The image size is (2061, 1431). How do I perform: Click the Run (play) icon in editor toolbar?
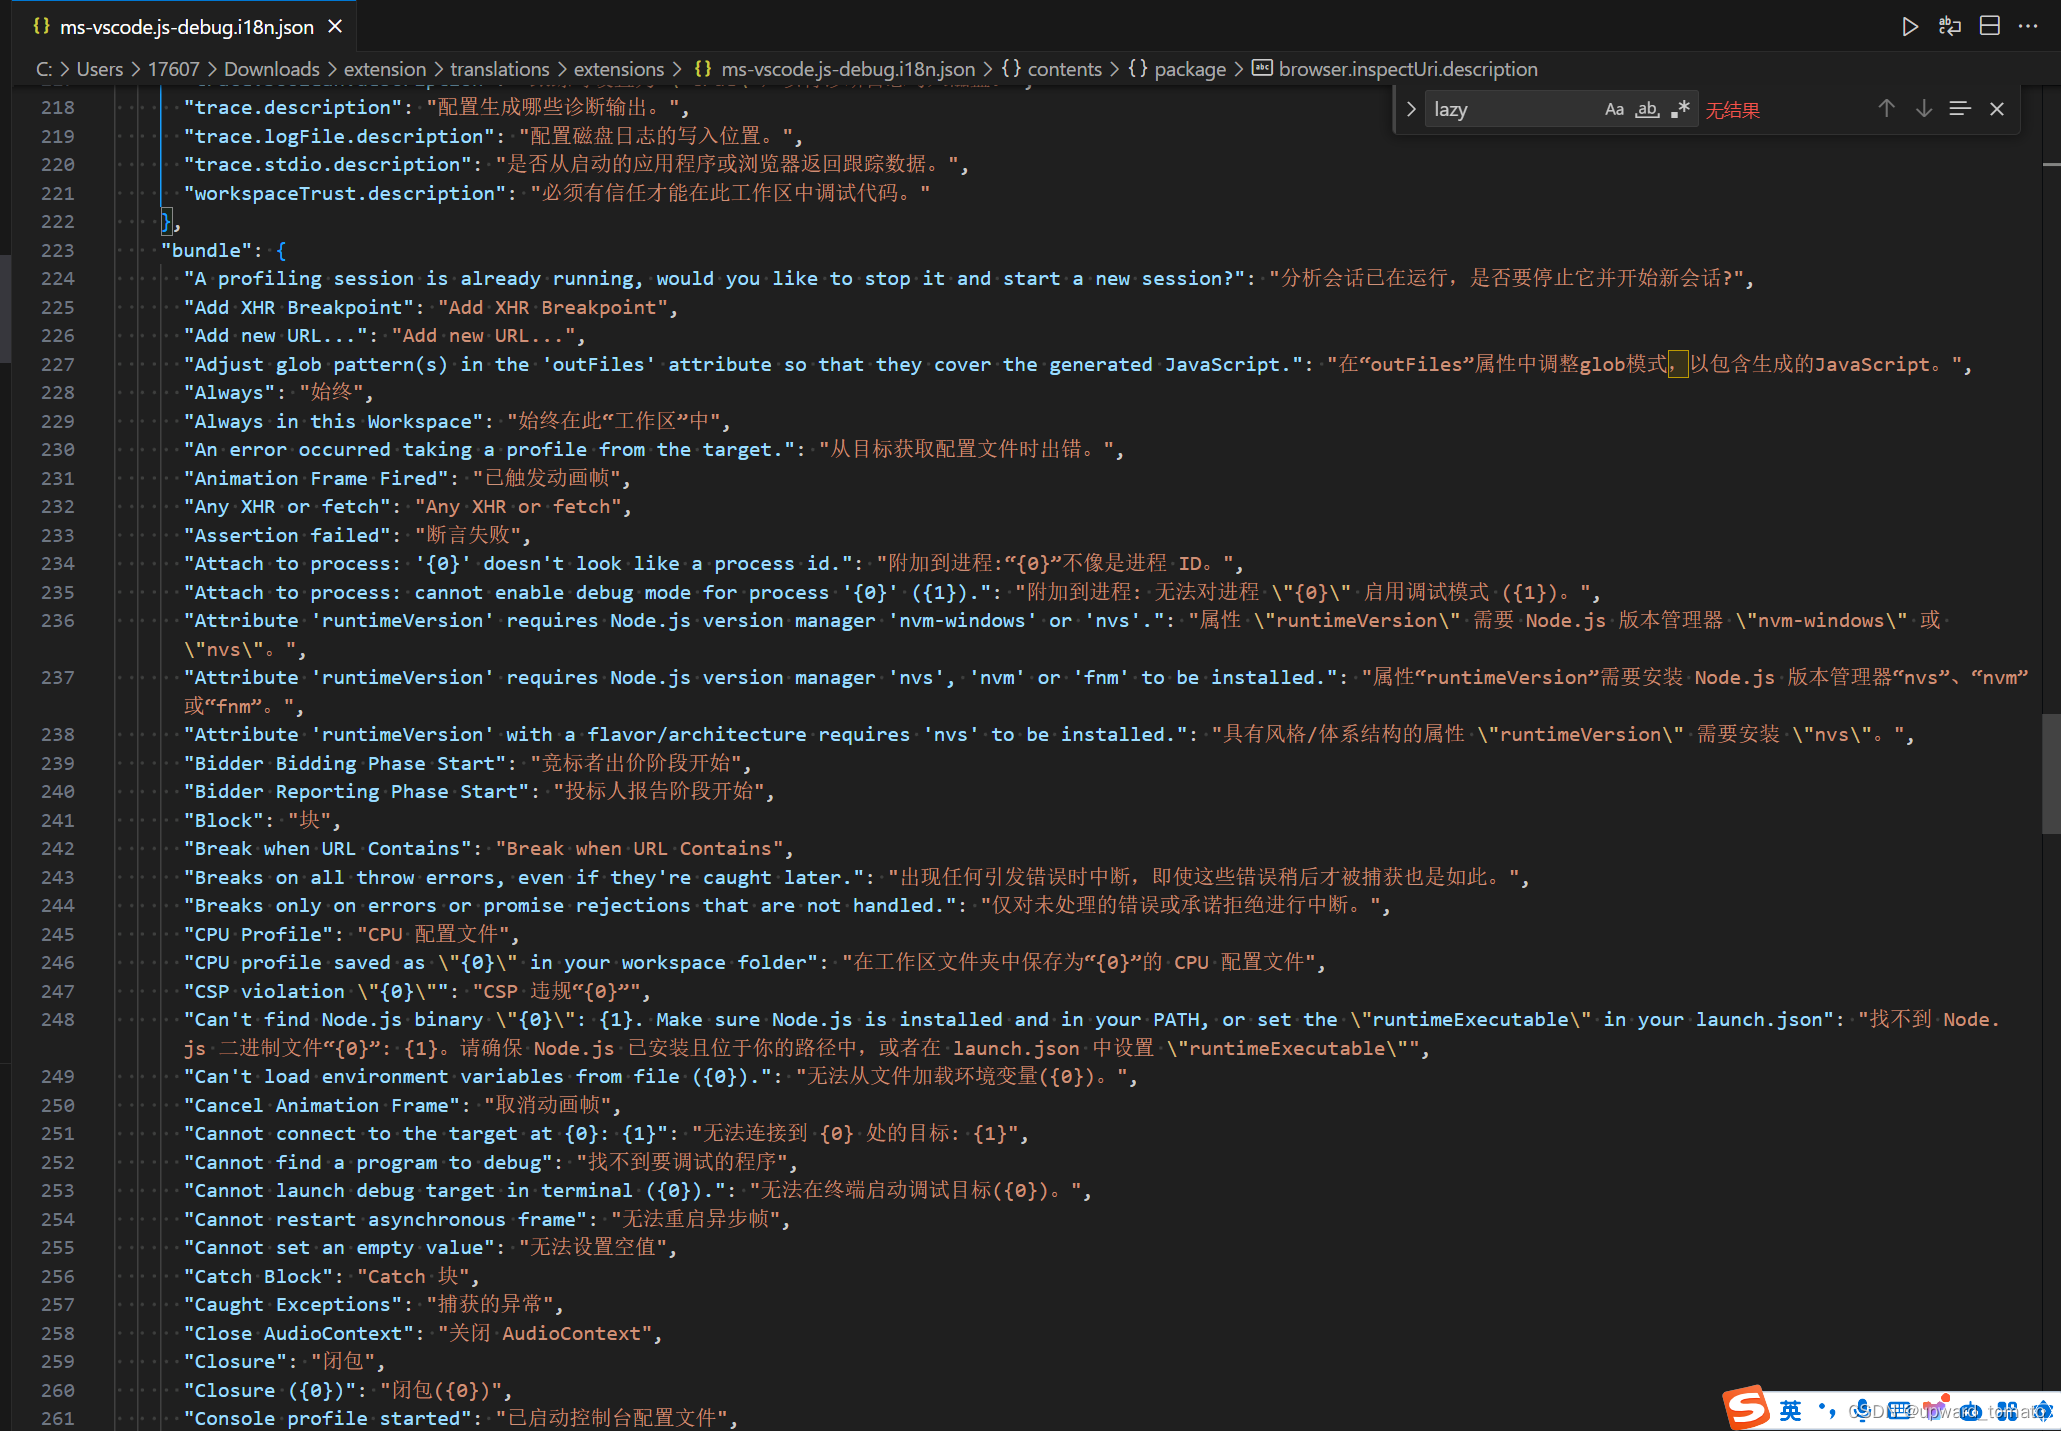pos(1909,27)
